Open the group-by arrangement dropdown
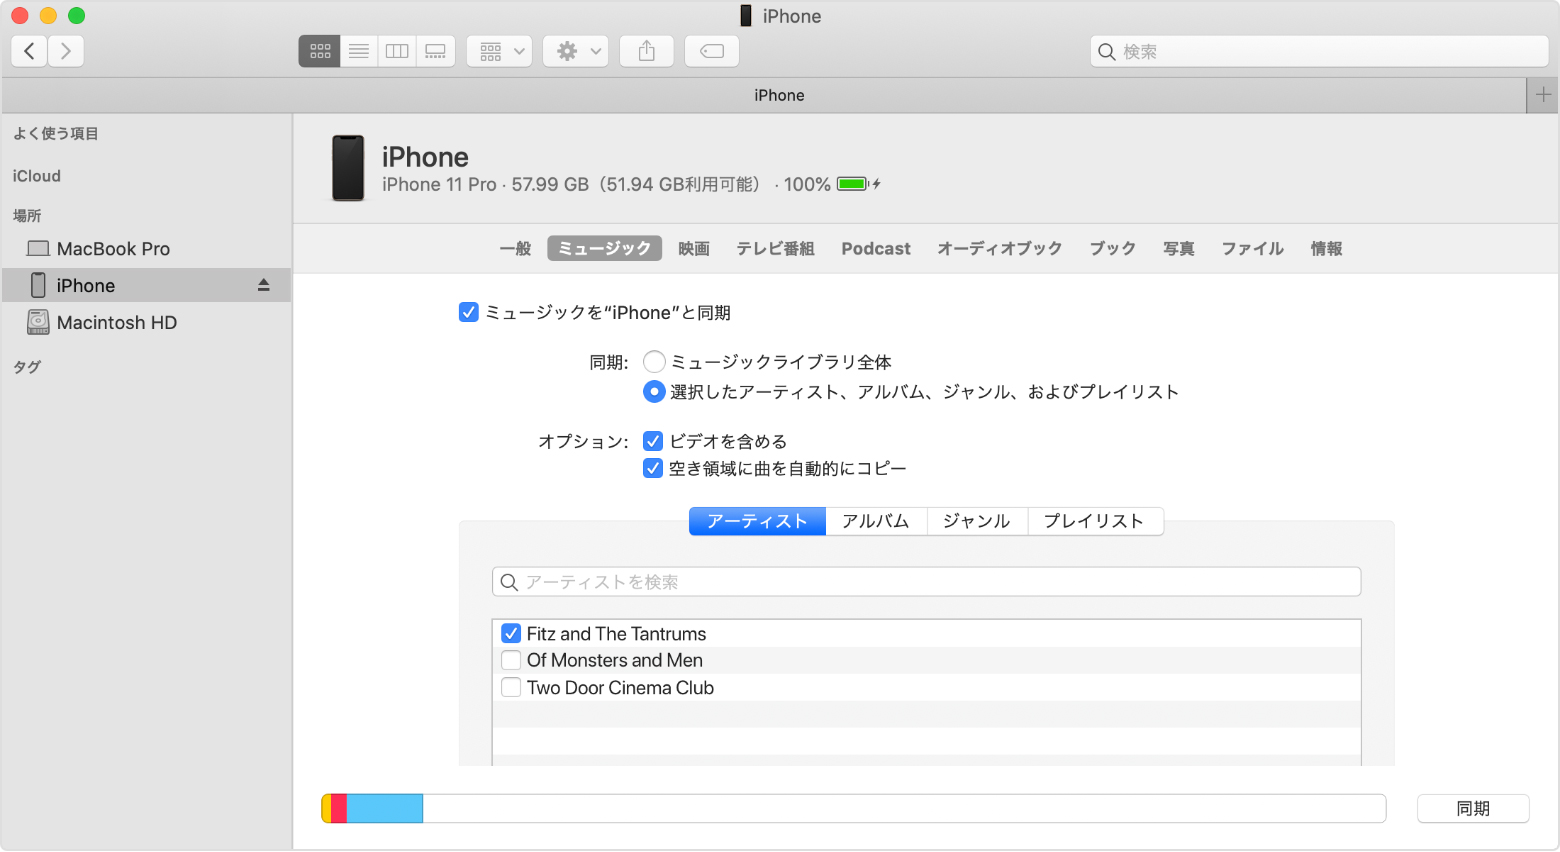Viewport: 1560px width, 852px height. point(500,51)
